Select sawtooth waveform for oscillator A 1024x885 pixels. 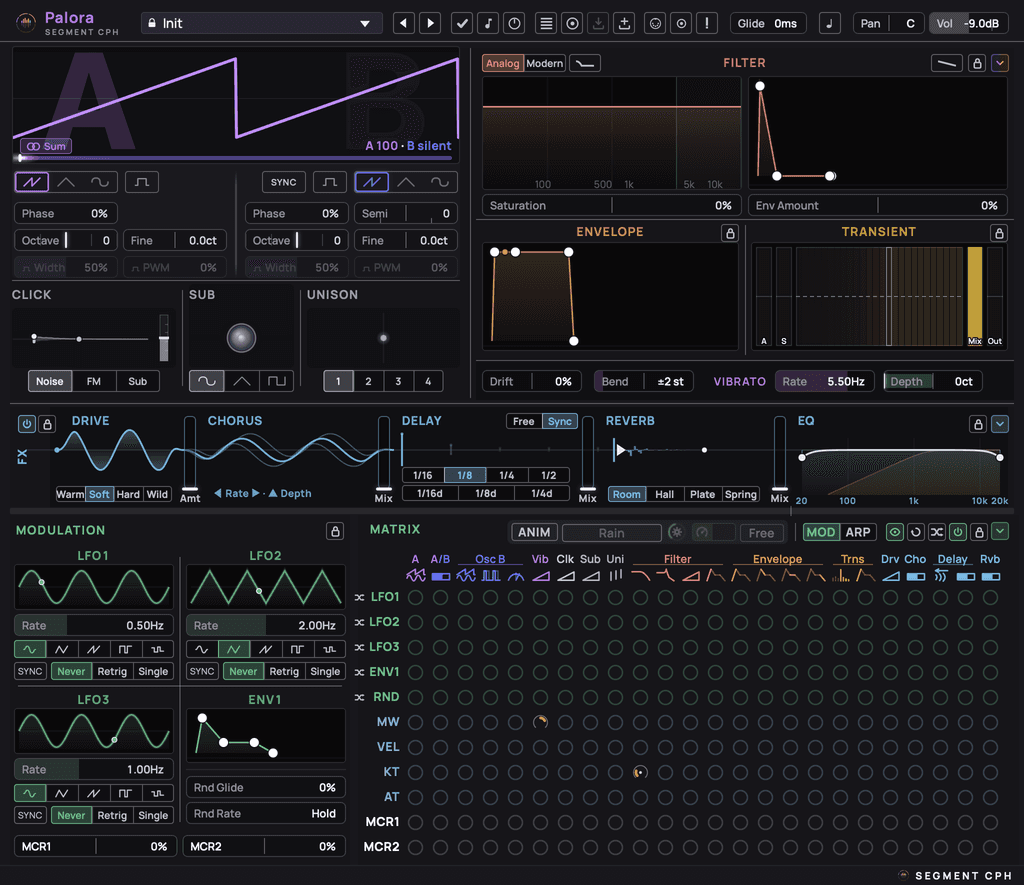coord(31,182)
